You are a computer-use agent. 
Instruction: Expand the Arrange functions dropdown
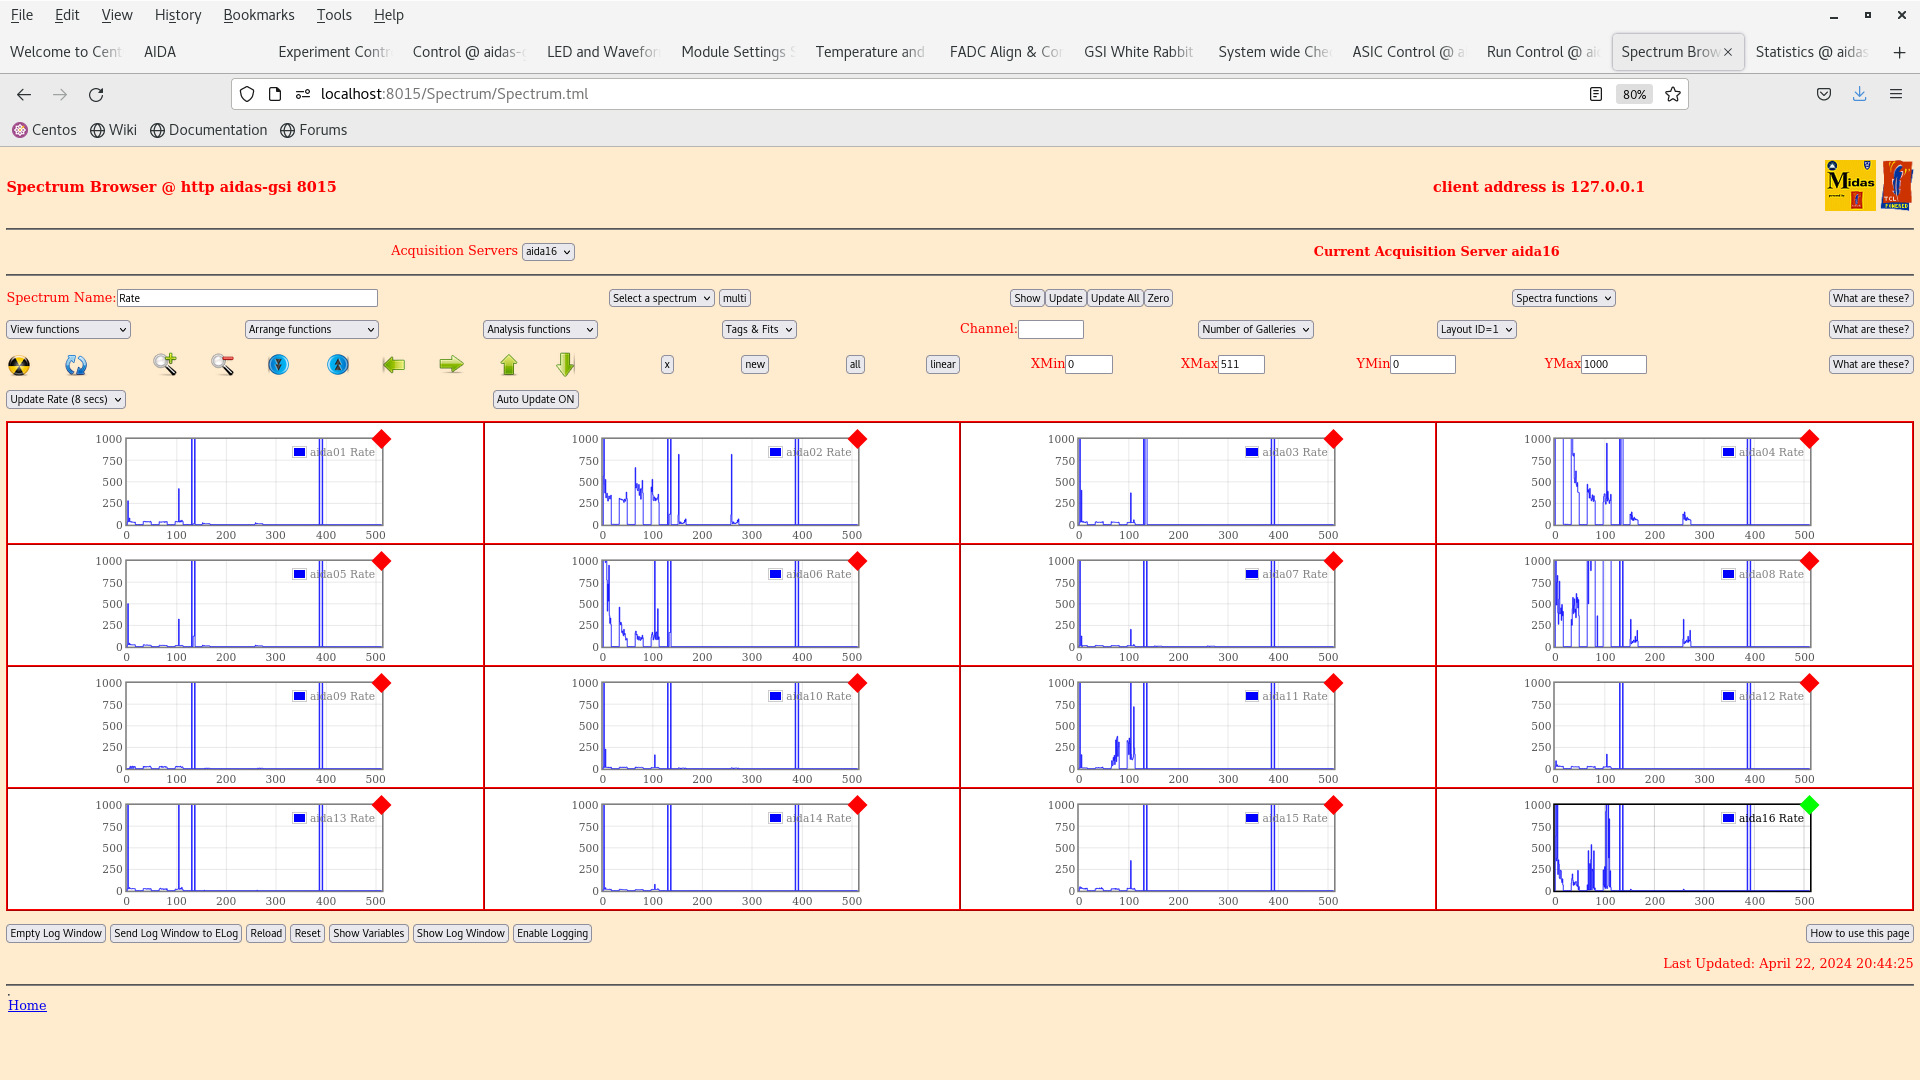click(312, 329)
